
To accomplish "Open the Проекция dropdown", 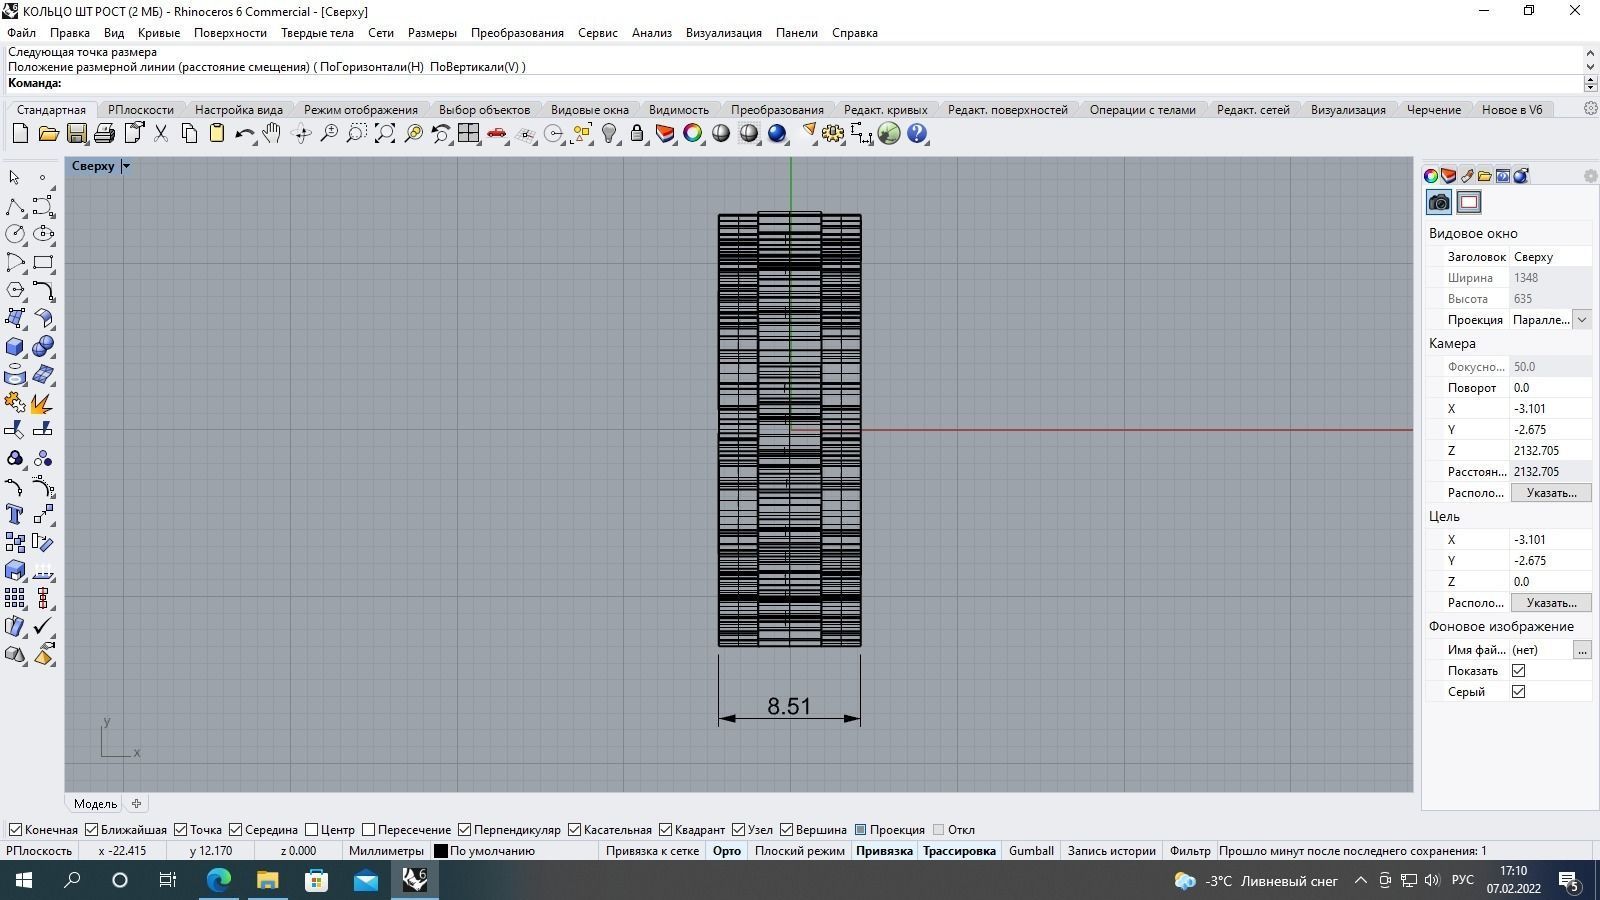I will point(1582,320).
